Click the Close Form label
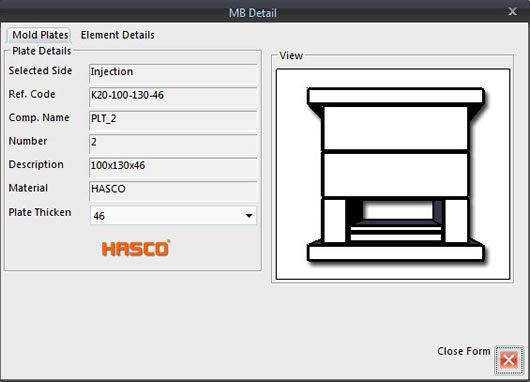The height and width of the screenshot is (382, 530). 463,351
